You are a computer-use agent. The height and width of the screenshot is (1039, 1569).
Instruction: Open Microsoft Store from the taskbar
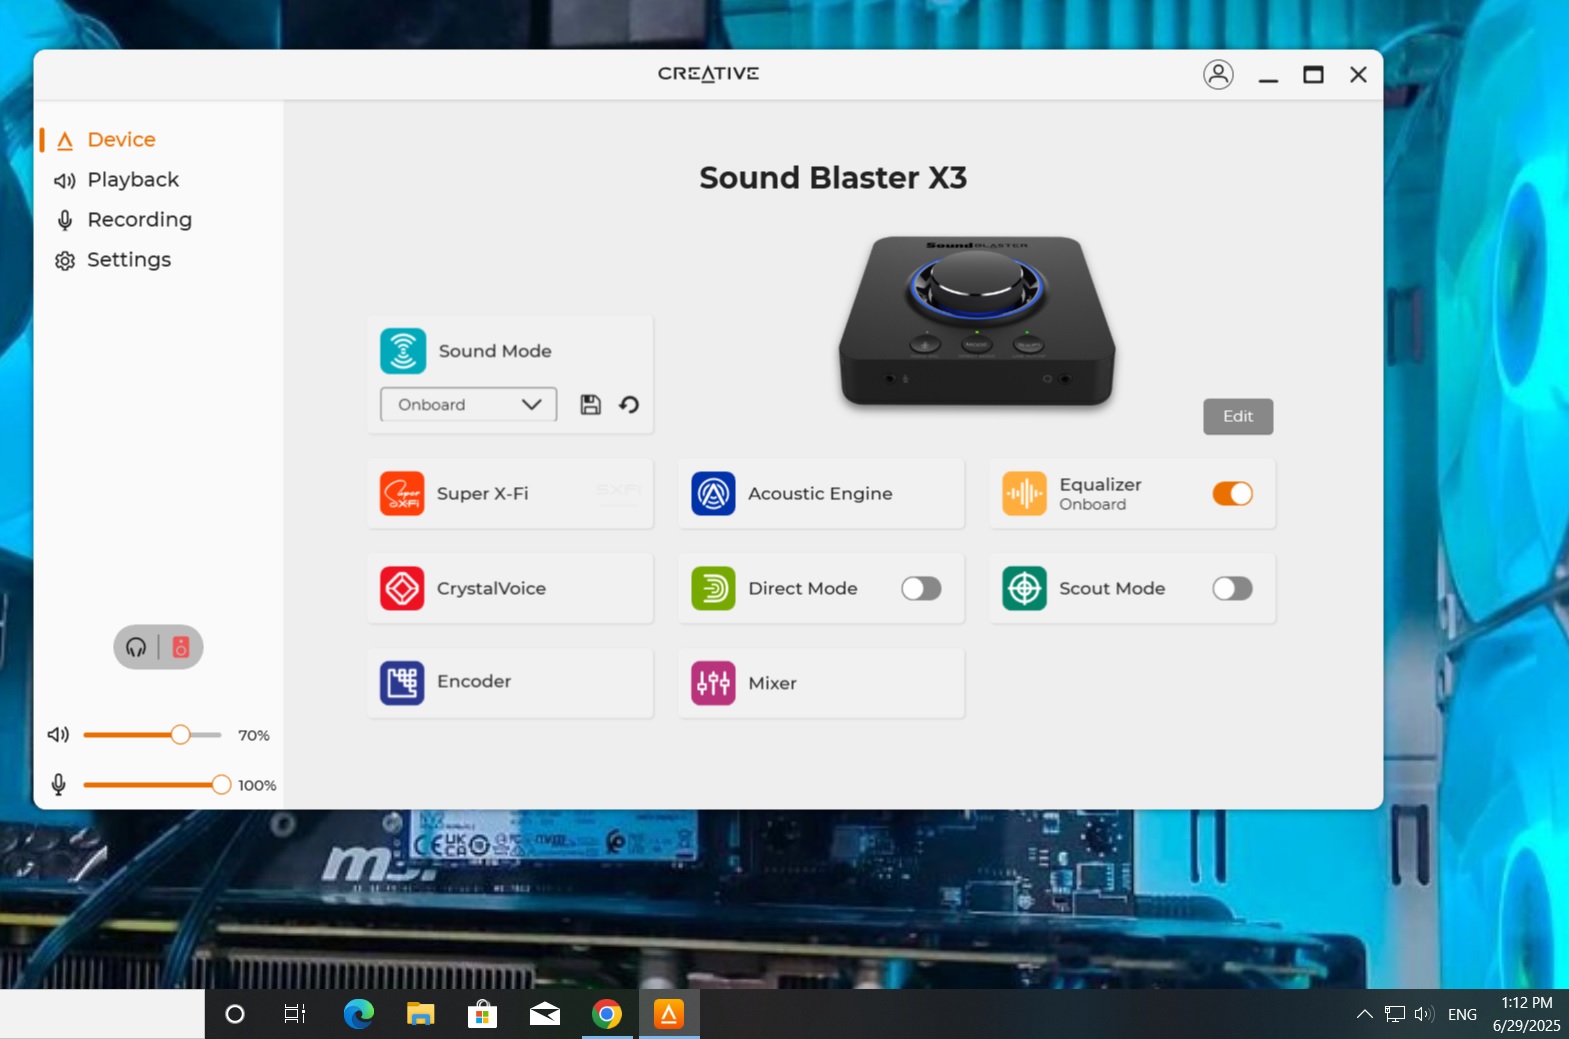482,1014
